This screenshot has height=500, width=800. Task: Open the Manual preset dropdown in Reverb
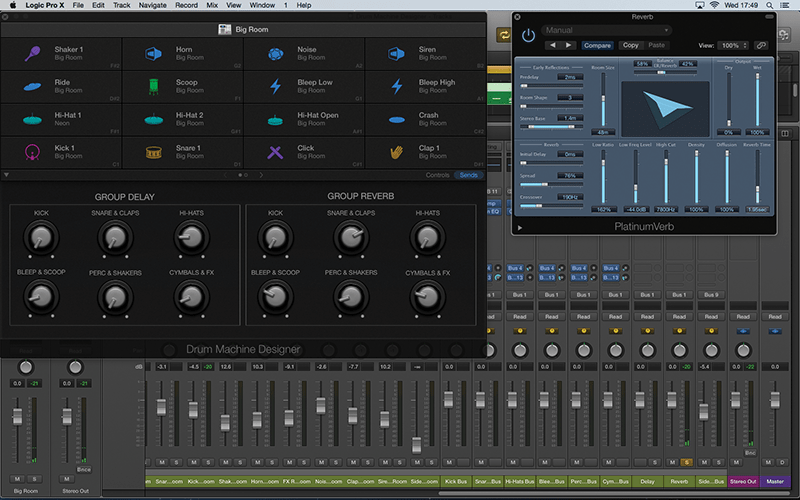[606, 30]
